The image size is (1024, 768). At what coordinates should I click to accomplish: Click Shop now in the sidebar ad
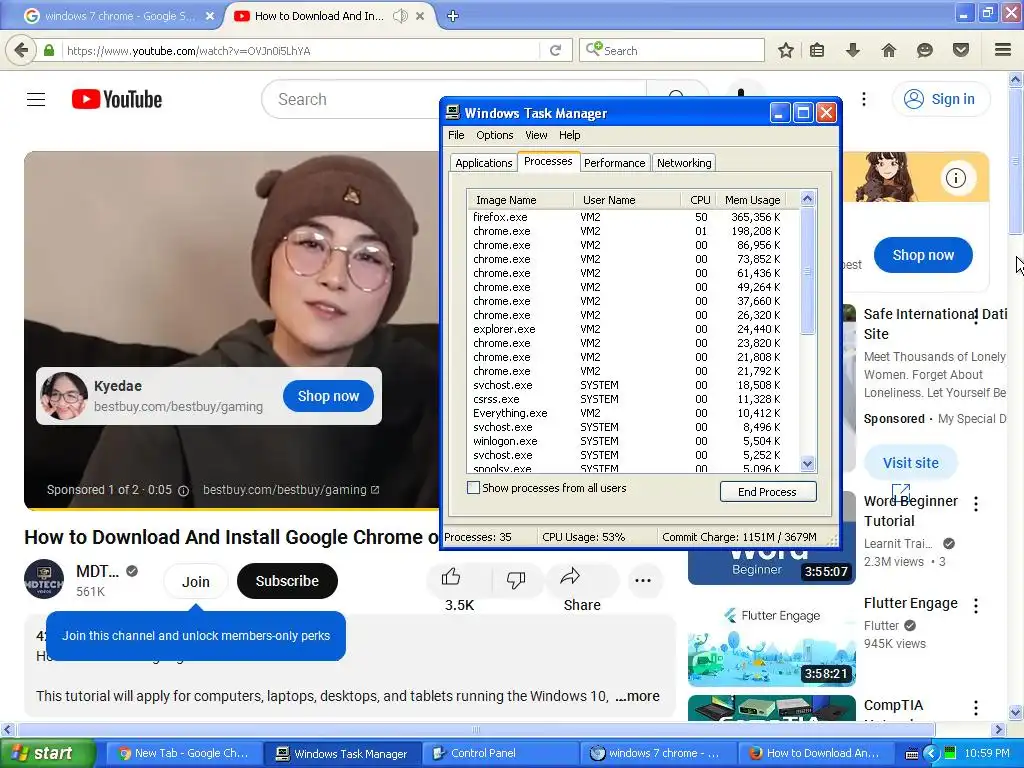point(923,255)
